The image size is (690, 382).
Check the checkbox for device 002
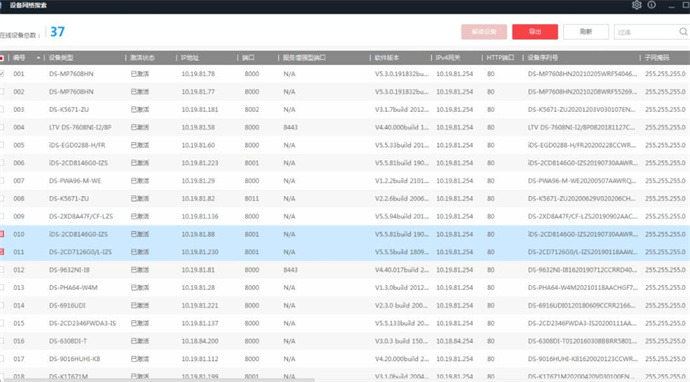click(x=2, y=92)
